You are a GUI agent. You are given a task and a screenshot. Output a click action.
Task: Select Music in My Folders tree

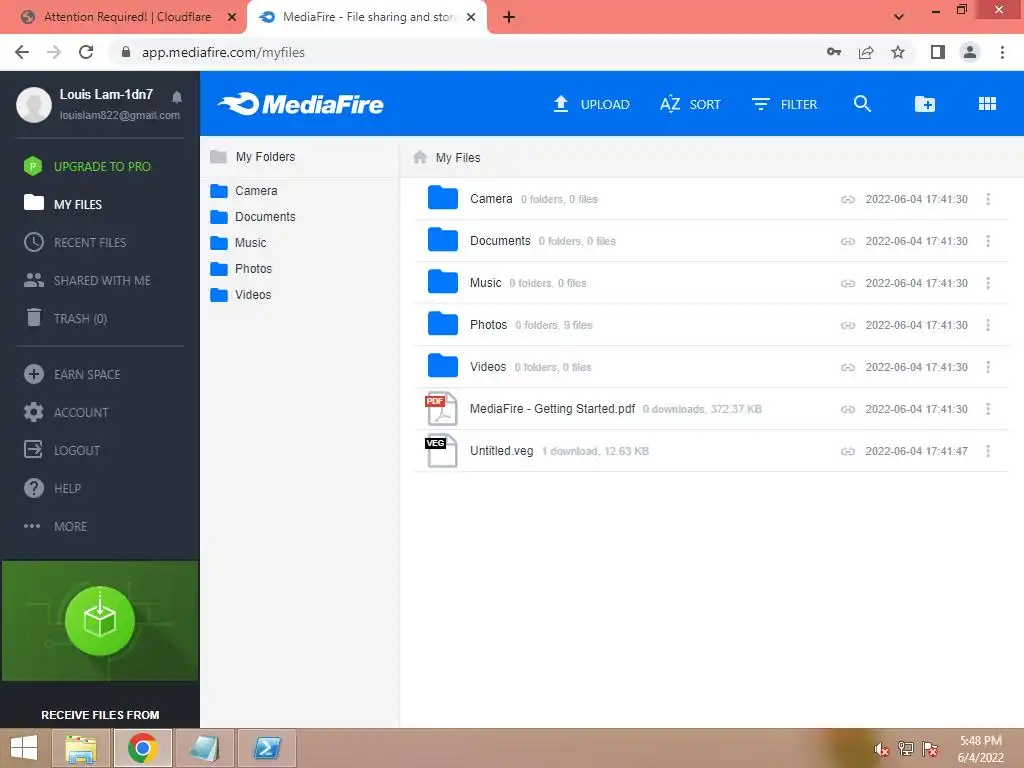pyautogui.click(x=238, y=243)
